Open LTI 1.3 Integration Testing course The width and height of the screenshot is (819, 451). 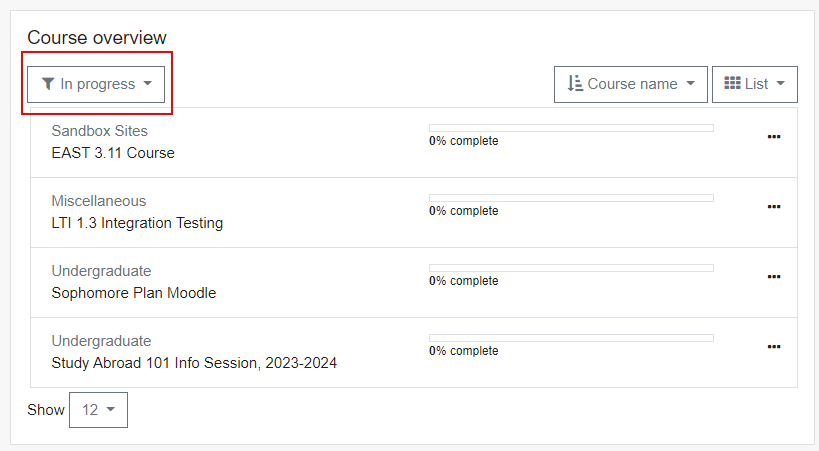tap(137, 223)
